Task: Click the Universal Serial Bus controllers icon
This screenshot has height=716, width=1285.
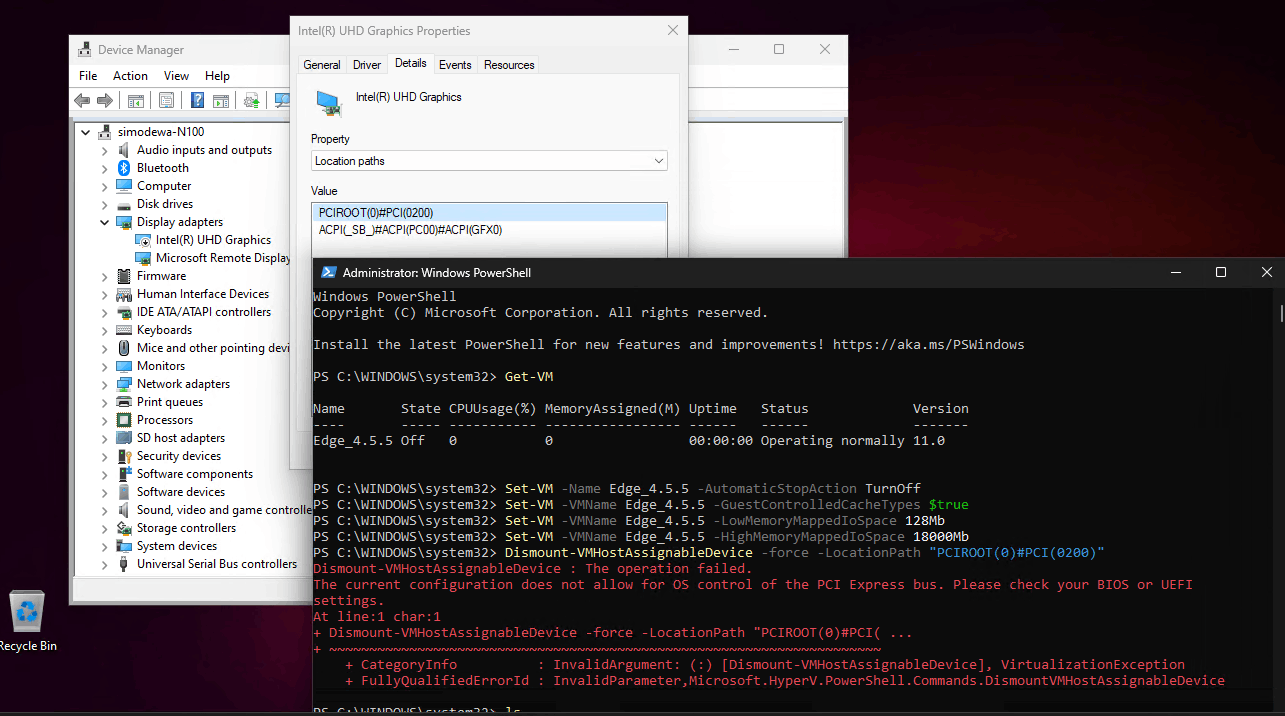Action: 124,564
